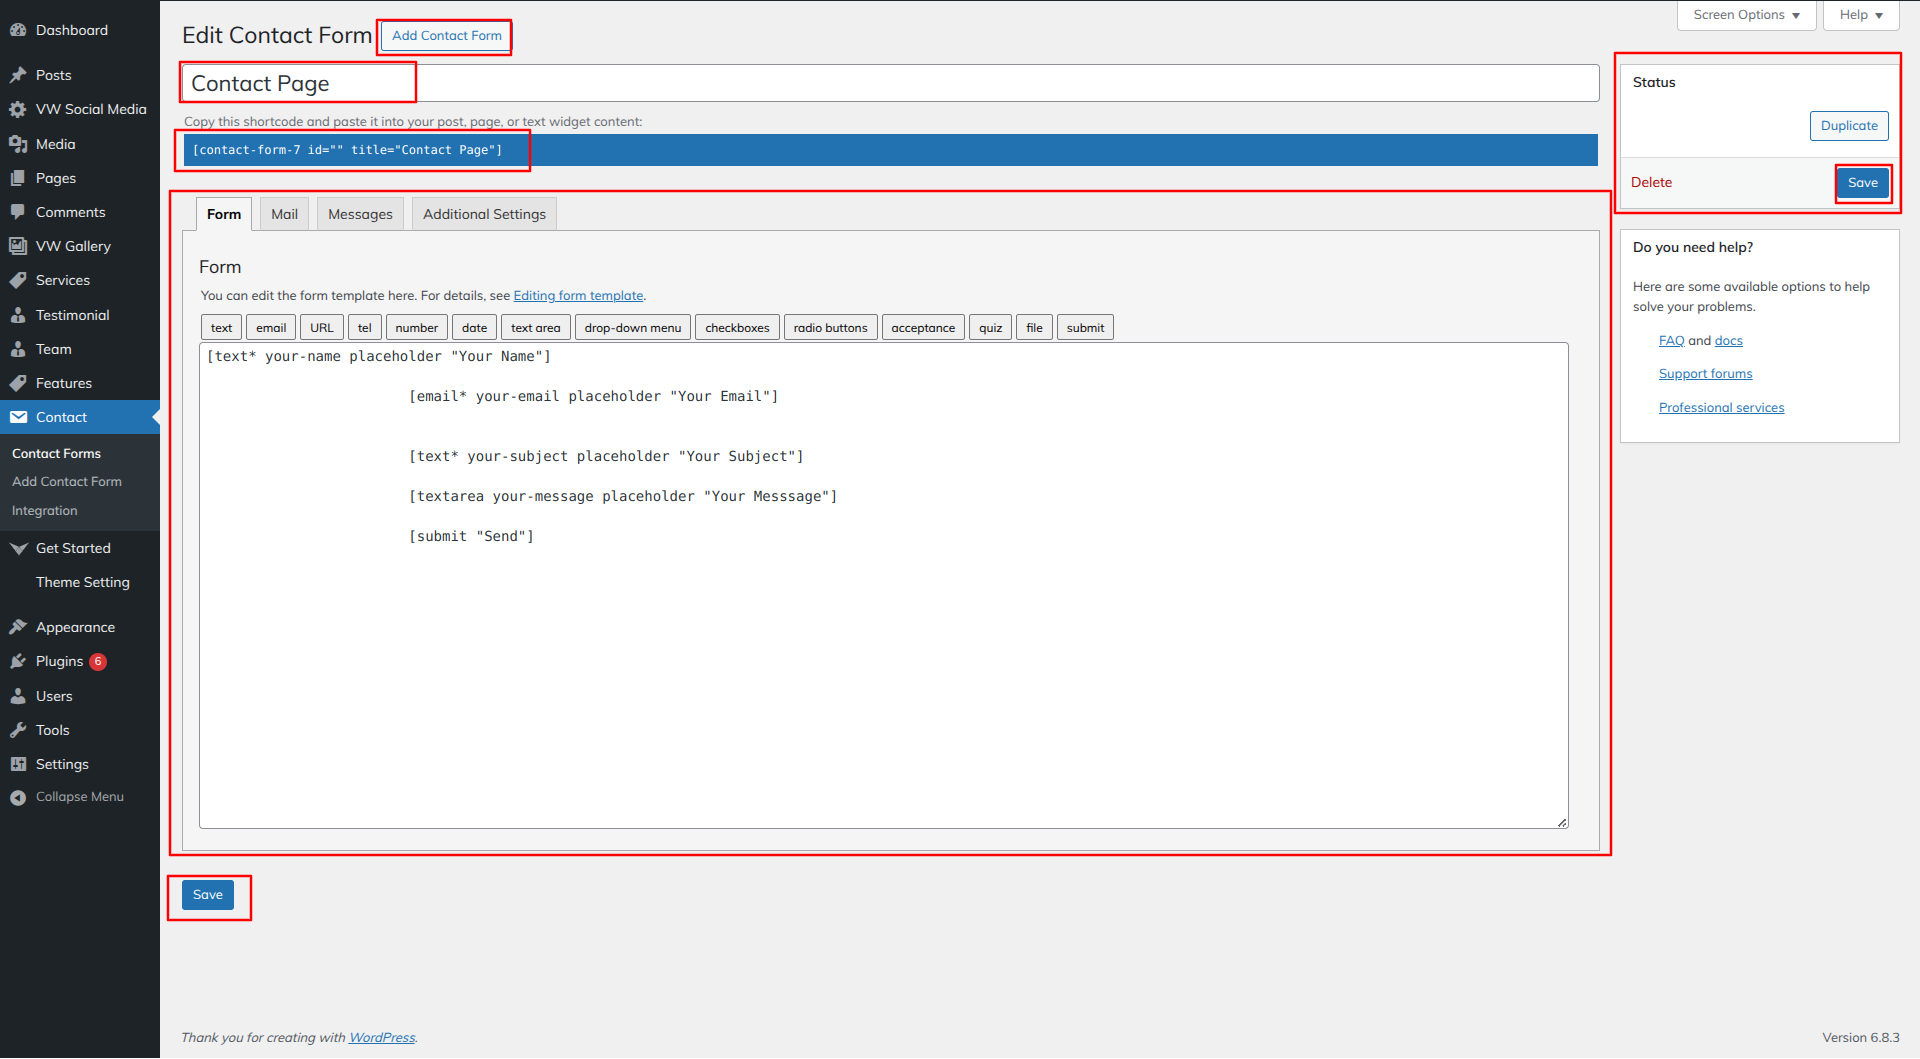Insert a checkboxes form tag
1920x1059 pixels.
737,328
